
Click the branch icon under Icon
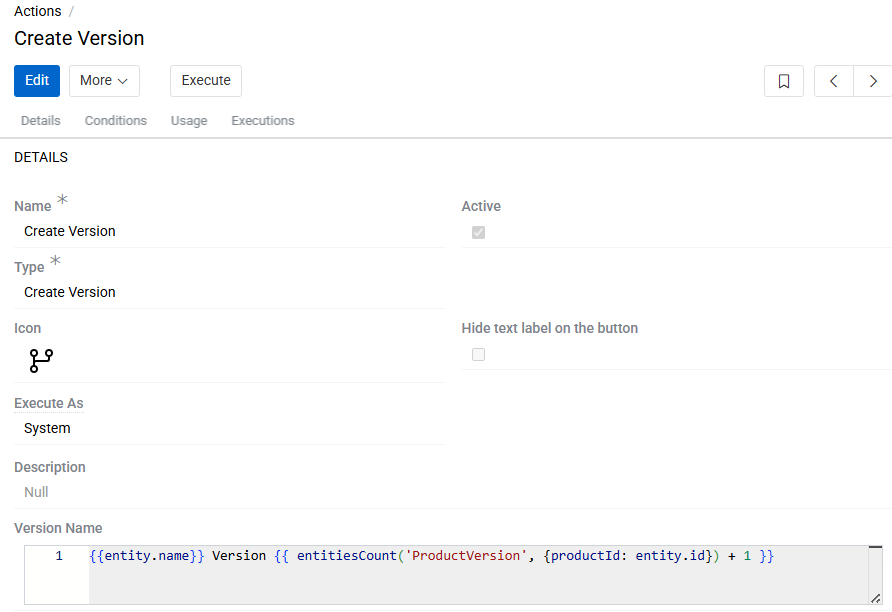tap(41, 360)
